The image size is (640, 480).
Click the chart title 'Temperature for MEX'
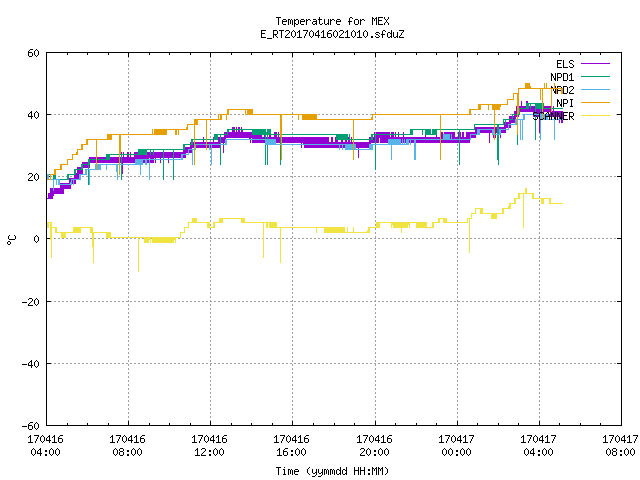332,21
